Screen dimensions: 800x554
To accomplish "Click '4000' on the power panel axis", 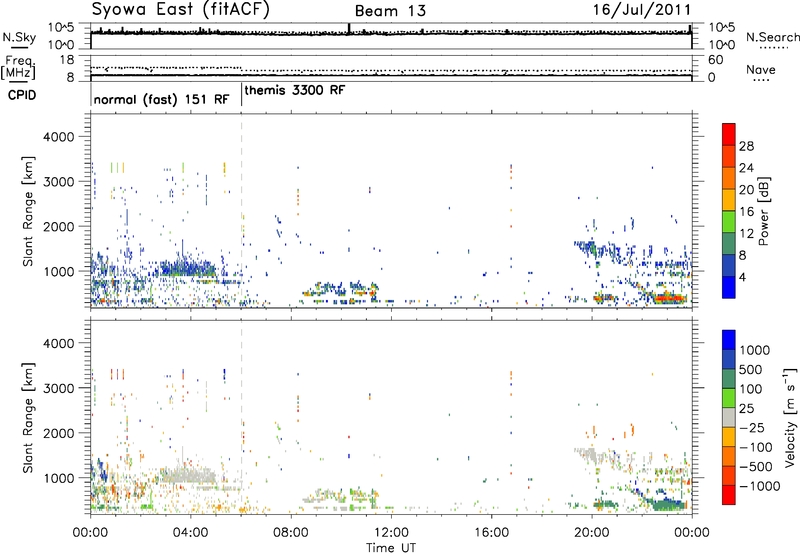I will pos(58,137).
